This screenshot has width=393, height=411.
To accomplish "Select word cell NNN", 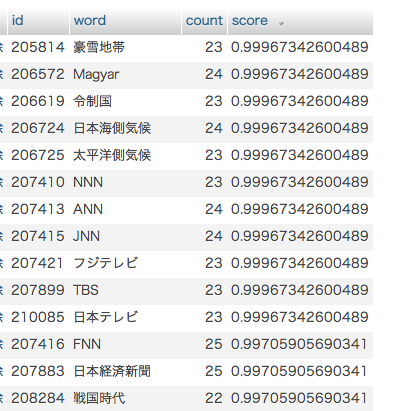I will tap(88, 182).
